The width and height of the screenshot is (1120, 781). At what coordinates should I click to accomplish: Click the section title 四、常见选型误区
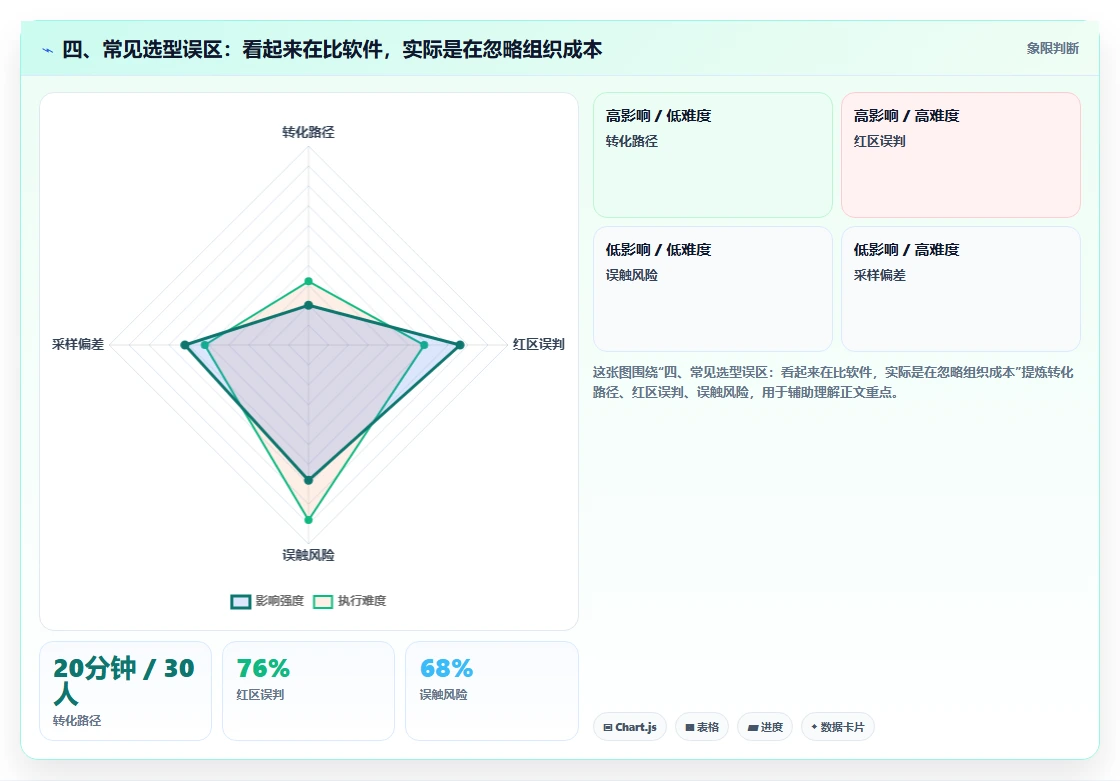(x=332, y=49)
